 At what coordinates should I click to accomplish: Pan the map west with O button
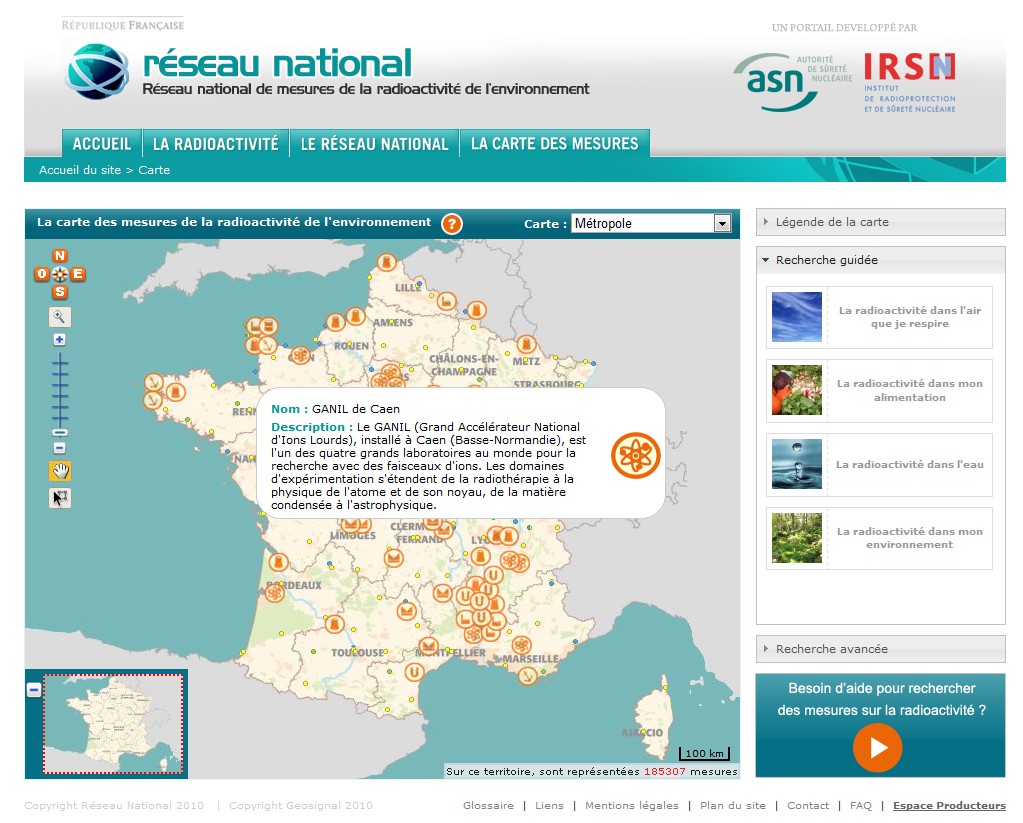42,274
